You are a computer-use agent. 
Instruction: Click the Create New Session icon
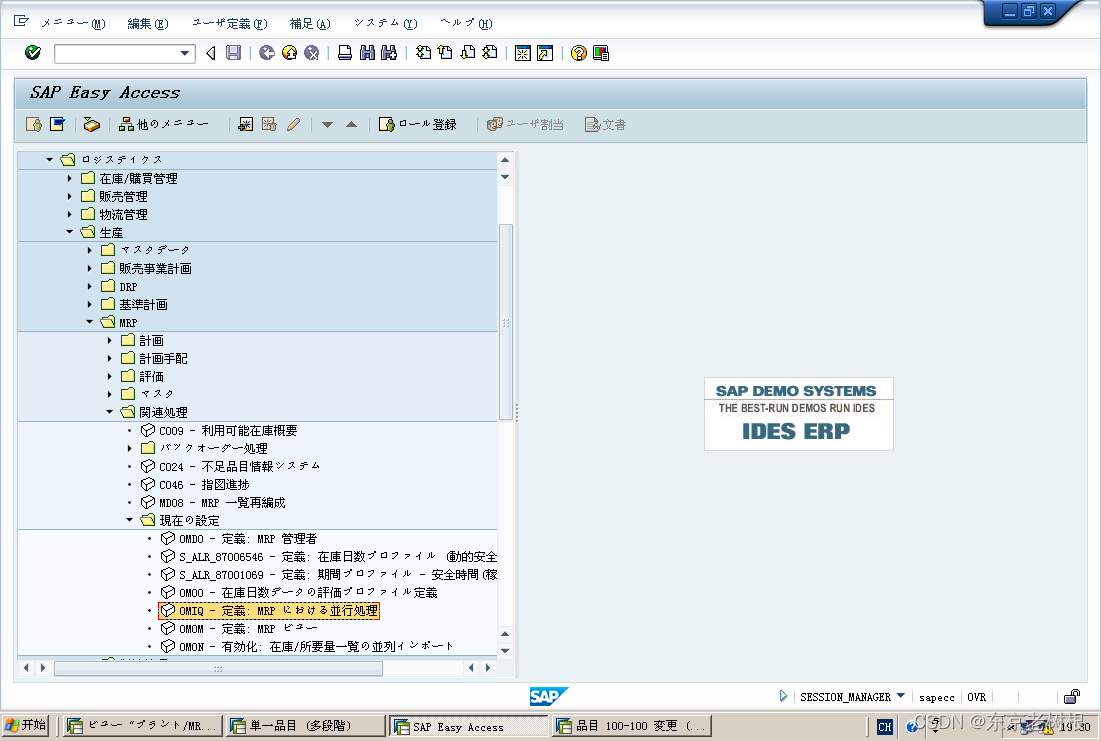tap(522, 53)
